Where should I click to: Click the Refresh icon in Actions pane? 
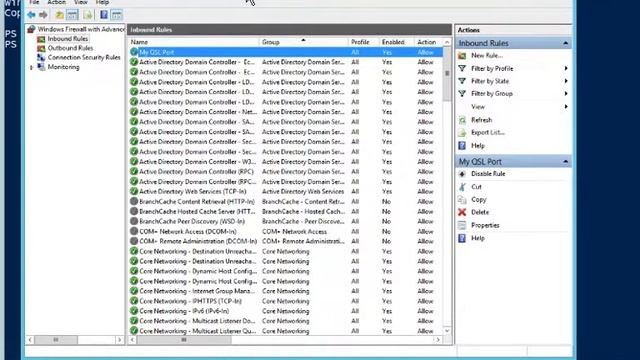tap(462, 120)
